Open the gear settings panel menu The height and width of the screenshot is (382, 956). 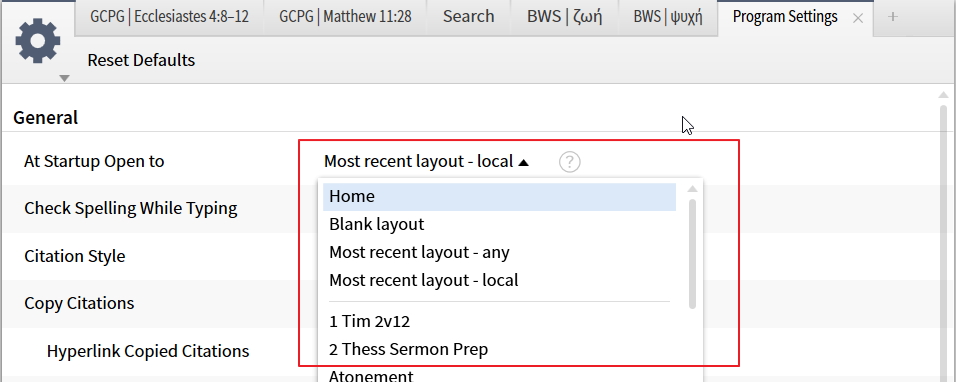(38, 40)
